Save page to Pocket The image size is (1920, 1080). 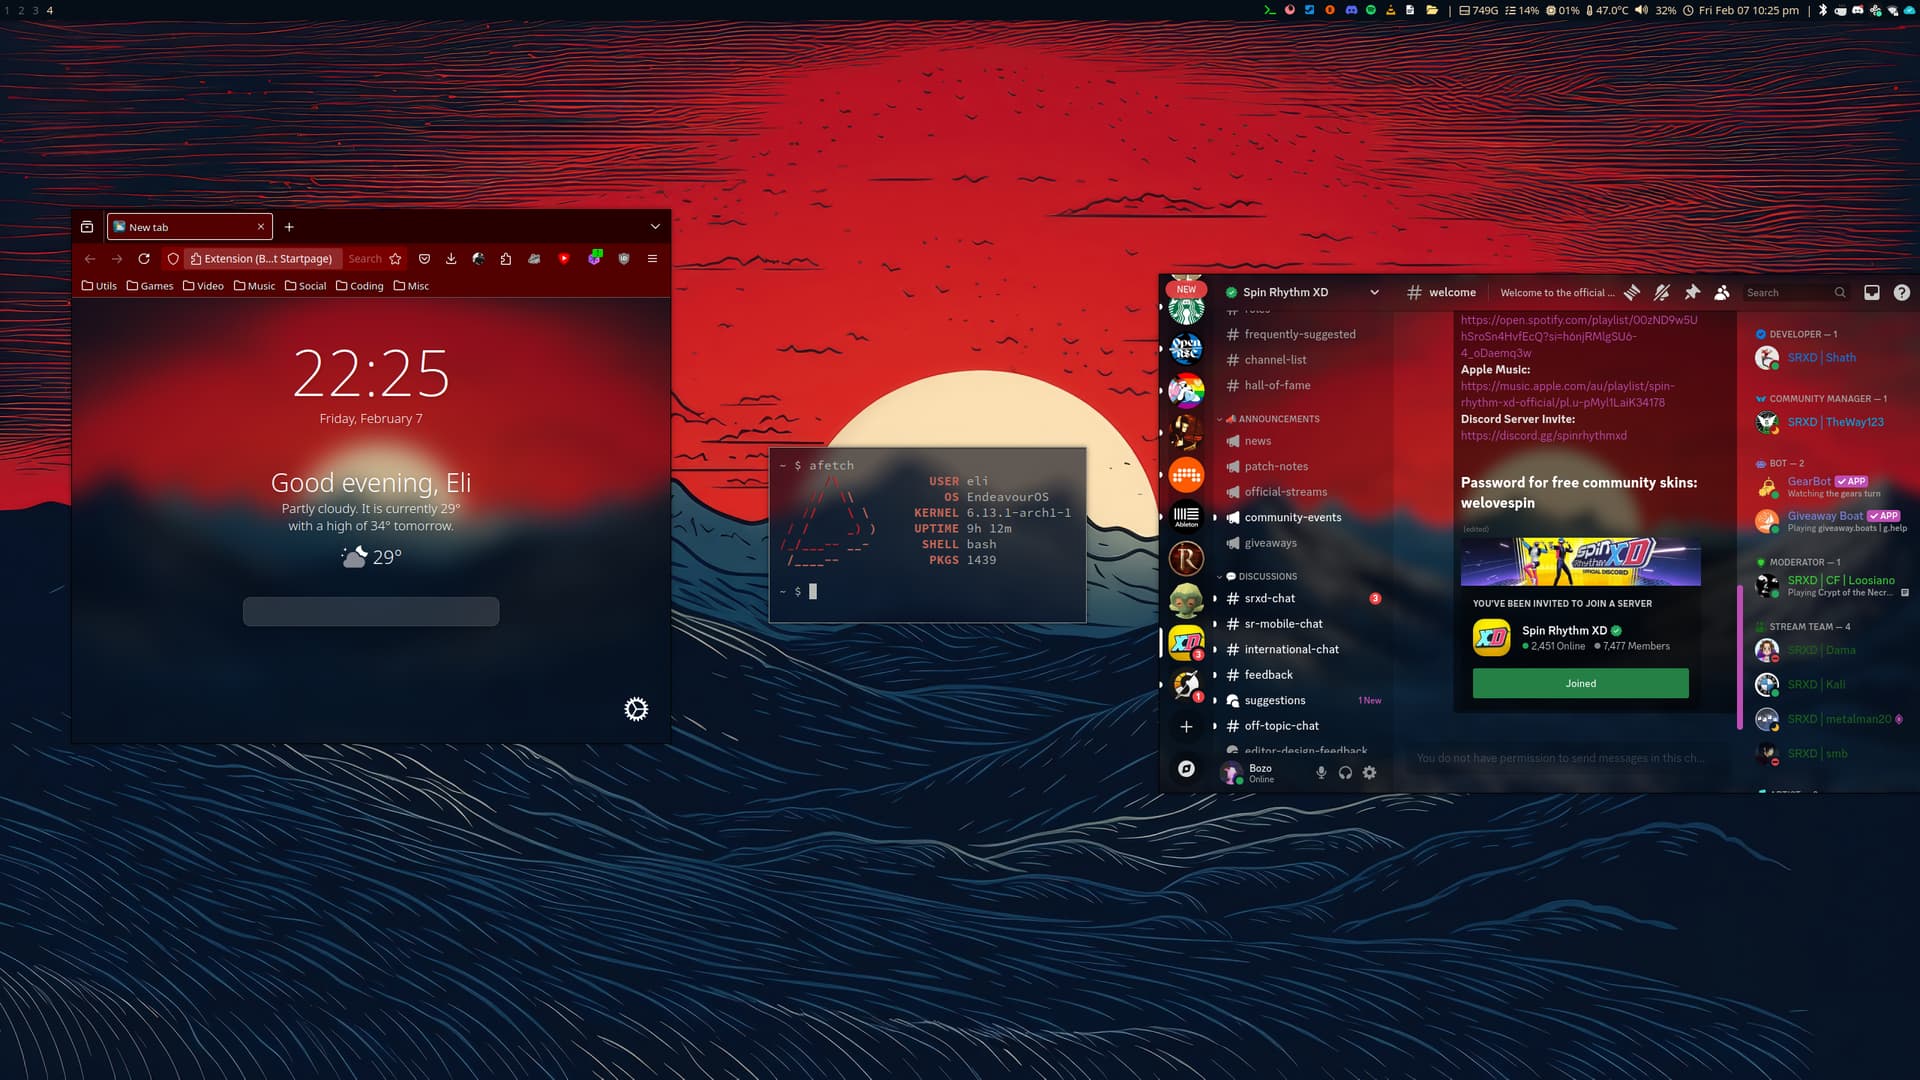[x=424, y=258]
